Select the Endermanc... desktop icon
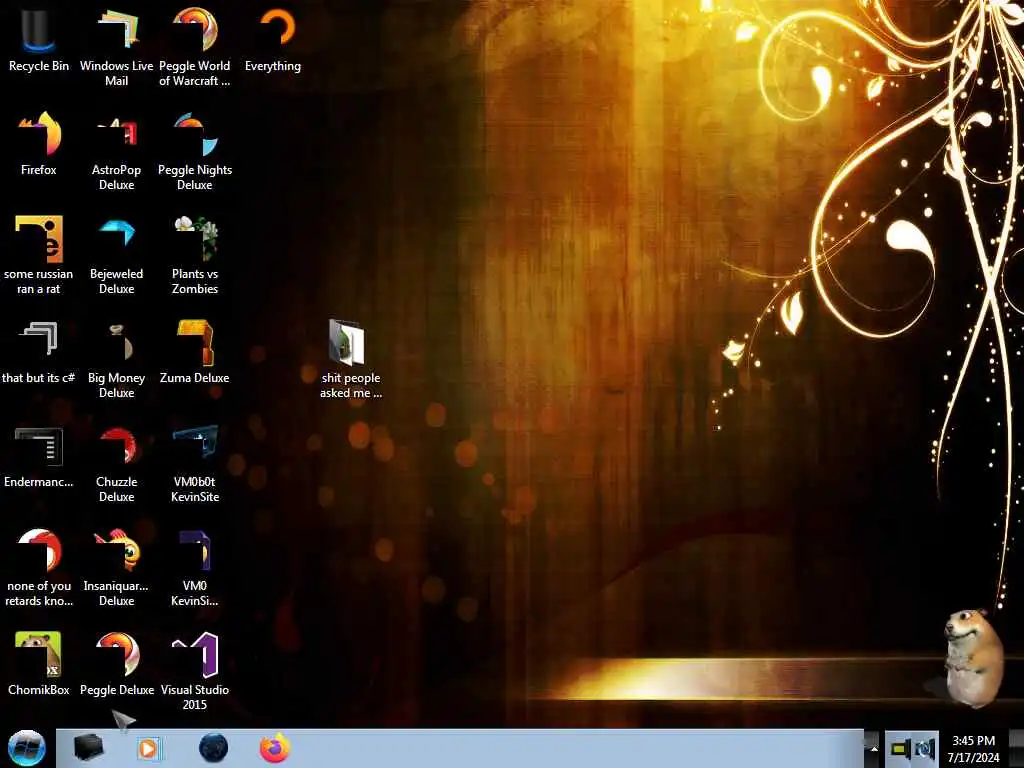The width and height of the screenshot is (1024, 768). [x=39, y=457]
